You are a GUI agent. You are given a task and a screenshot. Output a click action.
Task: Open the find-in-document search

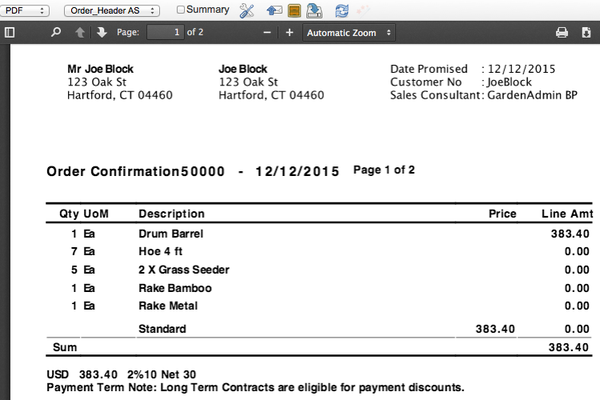coord(57,32)
